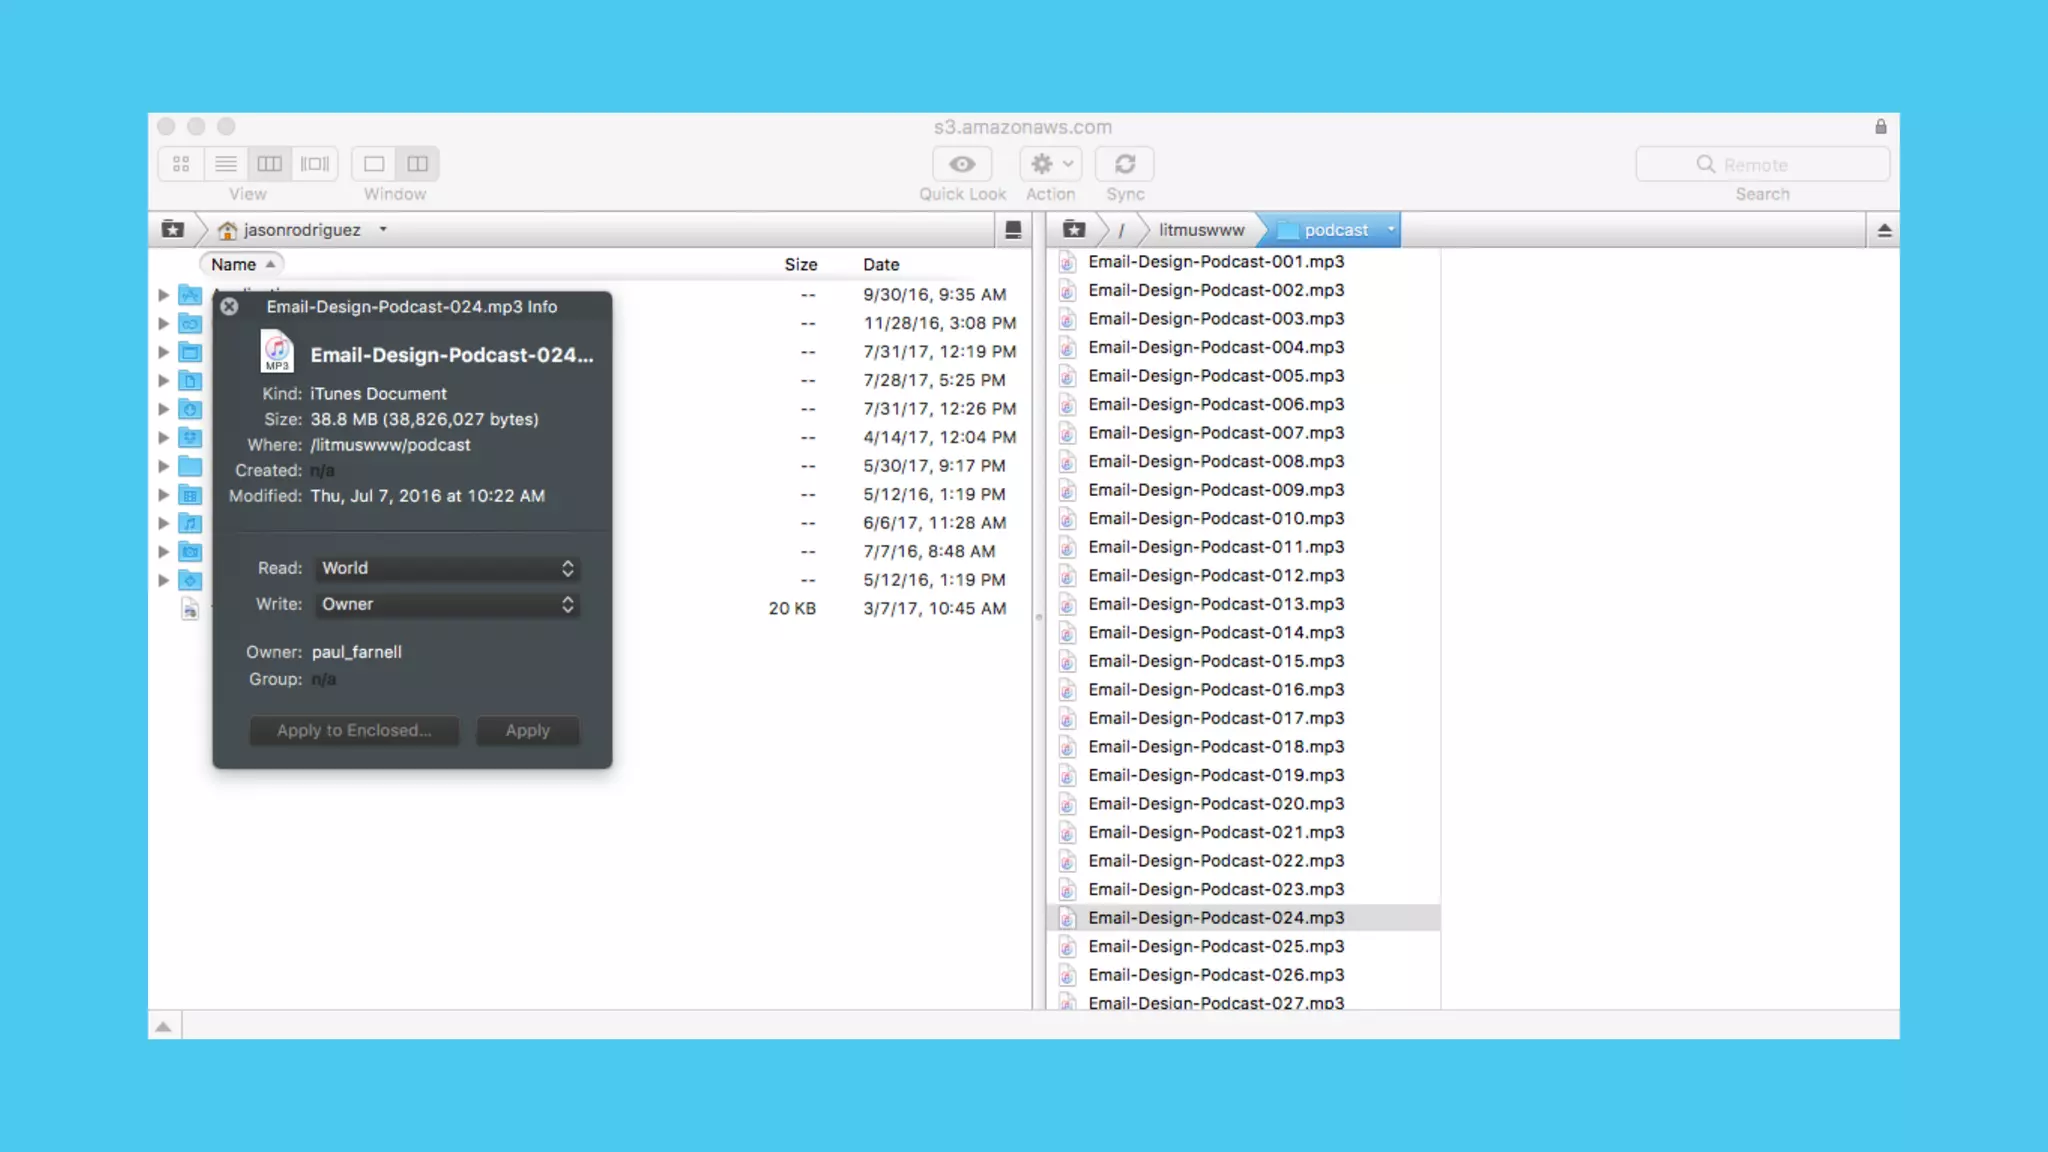Image resolution: width=2048 pixels, height=1152 pixels.
Task: Open the remote pane favorites star
Action: (x=1074, y=230)
